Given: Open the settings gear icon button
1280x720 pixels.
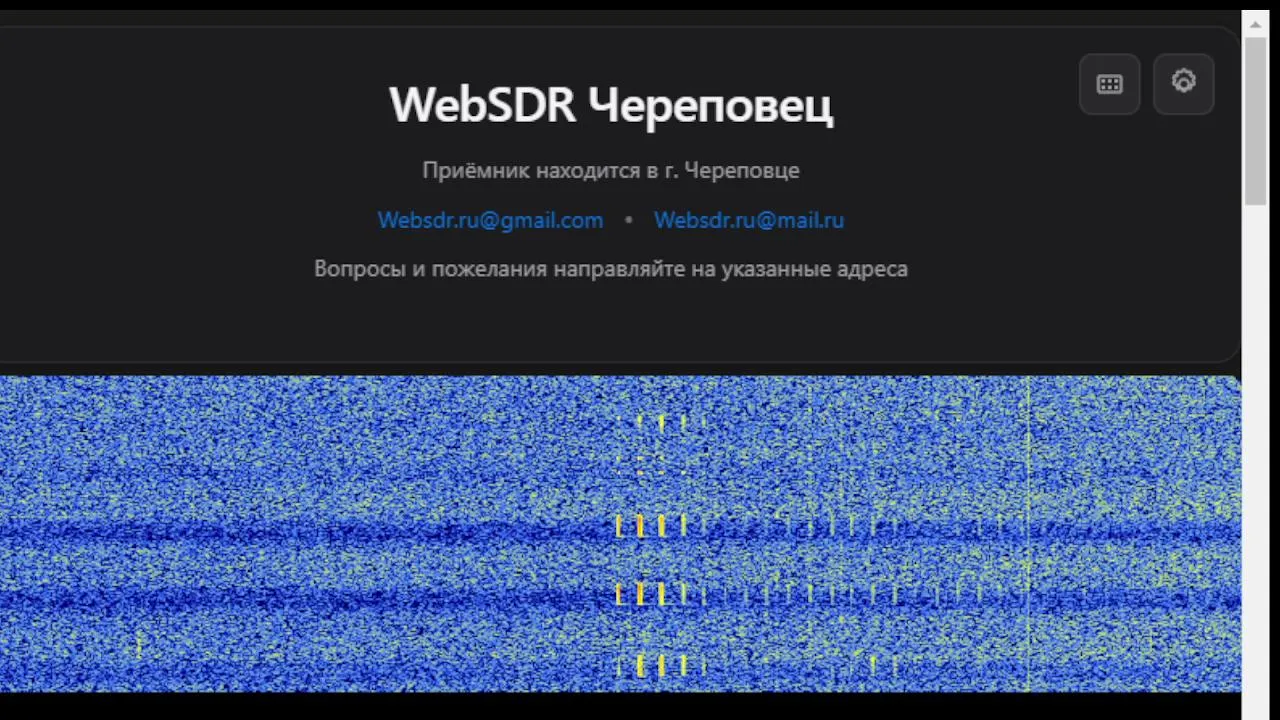Looking at the screenshot, I should tap(1183, 84).
